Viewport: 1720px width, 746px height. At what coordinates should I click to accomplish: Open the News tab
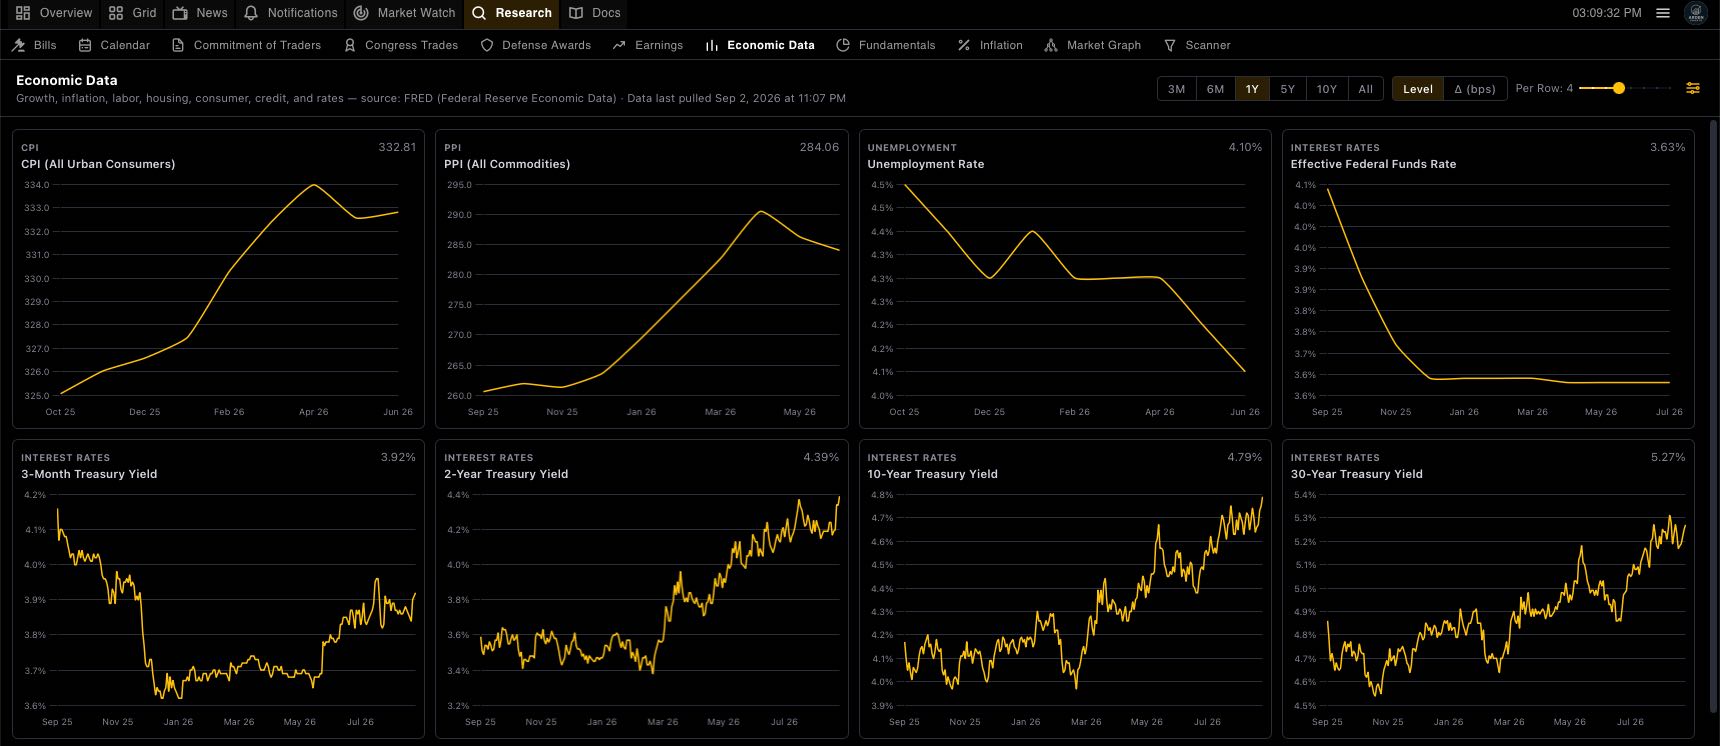tap(200, 13)
